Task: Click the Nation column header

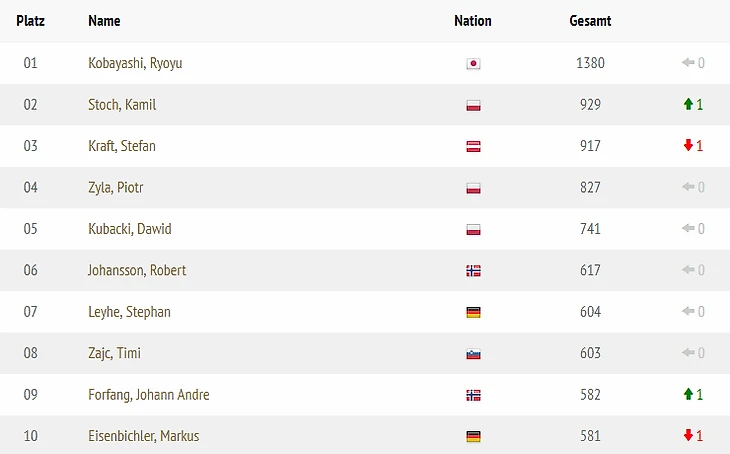Action: pos(473,20)
